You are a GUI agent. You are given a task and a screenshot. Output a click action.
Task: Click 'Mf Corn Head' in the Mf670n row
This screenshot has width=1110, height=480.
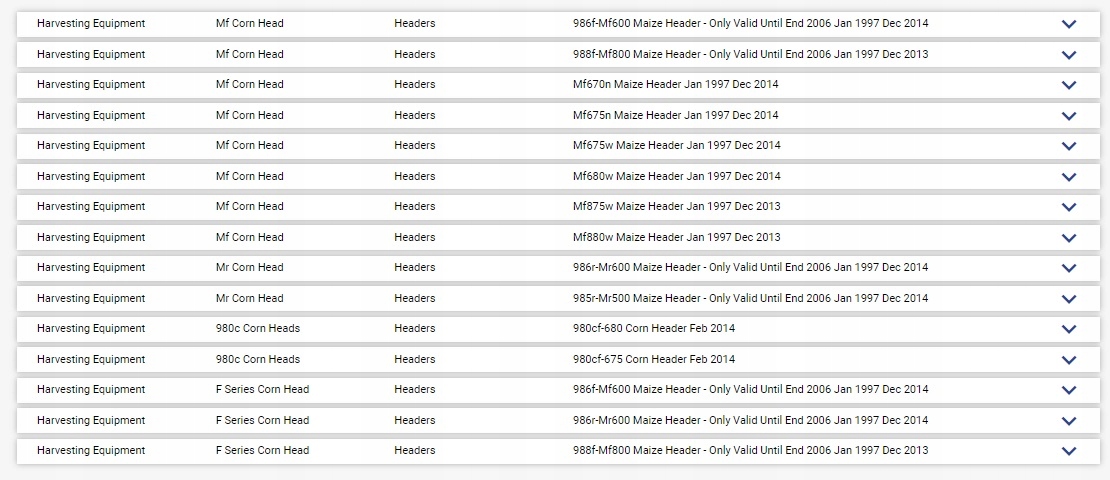tap(249, 84)
